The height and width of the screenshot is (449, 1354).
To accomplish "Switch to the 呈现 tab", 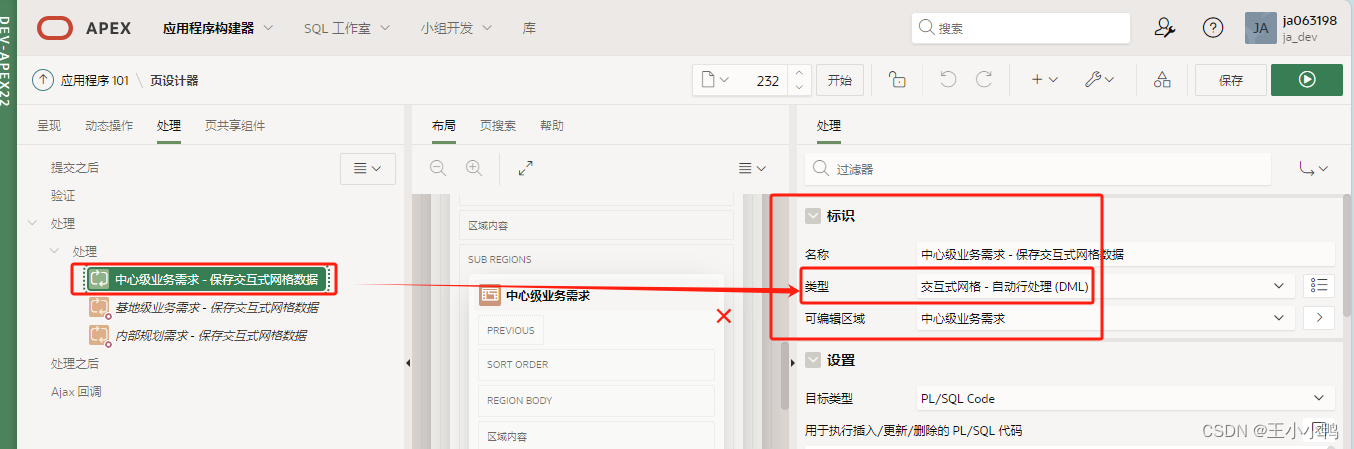I will click(x=49, y=125).
